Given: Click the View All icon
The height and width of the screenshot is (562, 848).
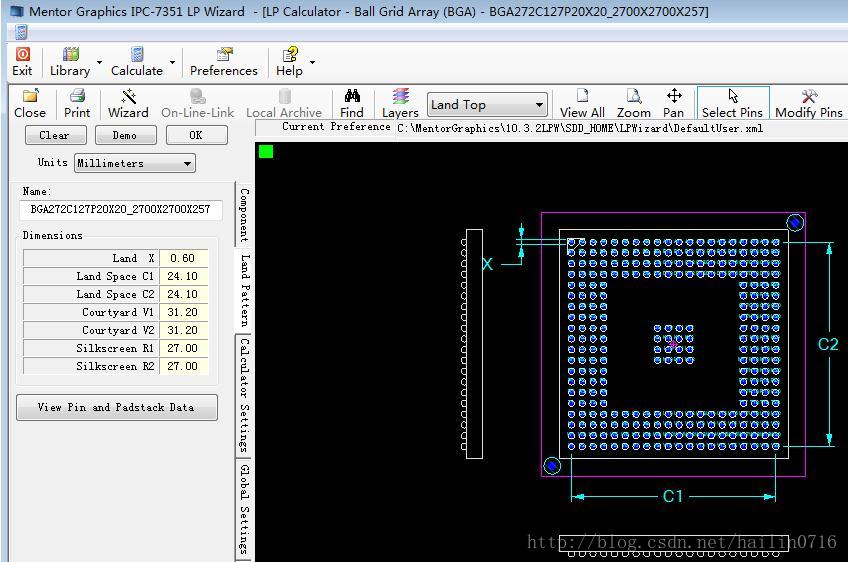Looking at the screenshot, I should pyautogui.click(x=582, y=96).
